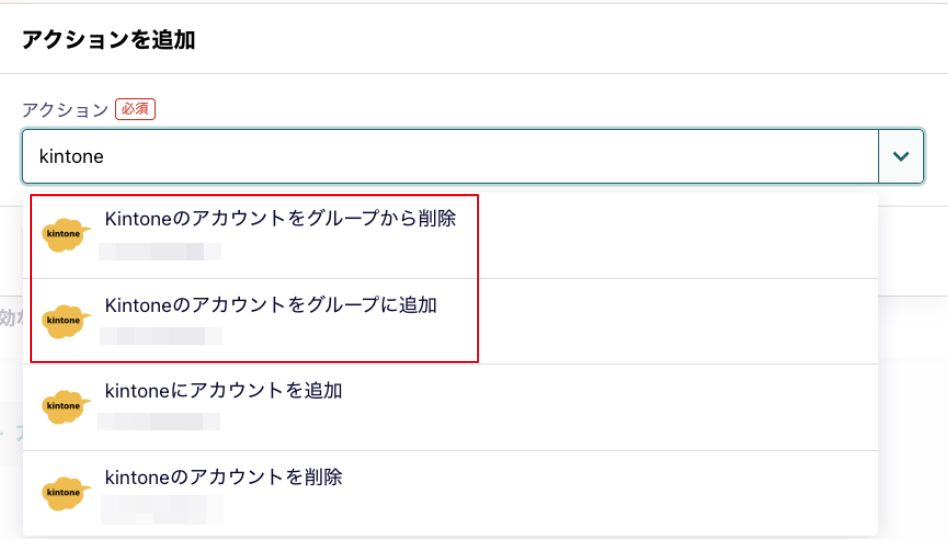Focus the action search field containing kintone
Screen dimensions: 948x551
450,157
